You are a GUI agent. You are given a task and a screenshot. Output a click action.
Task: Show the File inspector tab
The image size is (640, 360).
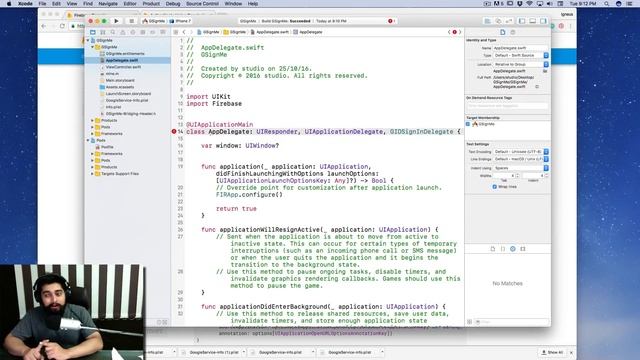pos(502,32)
